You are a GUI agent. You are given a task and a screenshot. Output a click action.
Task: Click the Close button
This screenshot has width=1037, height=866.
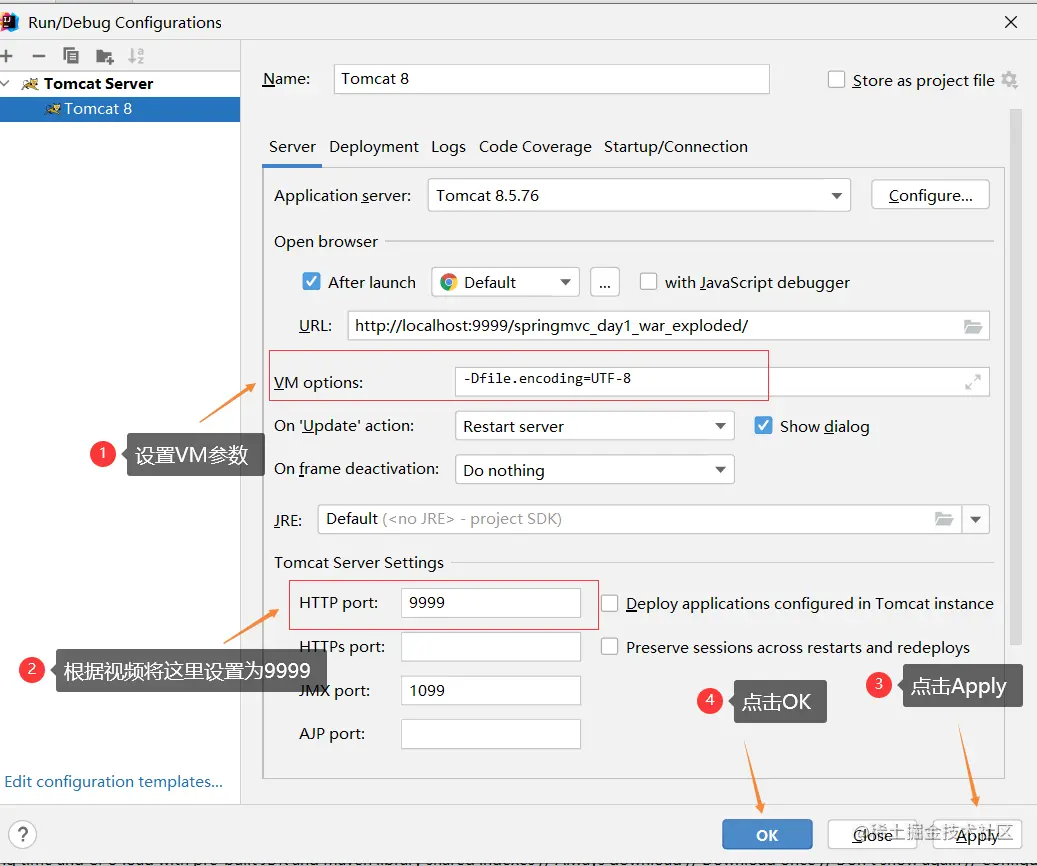872,835
